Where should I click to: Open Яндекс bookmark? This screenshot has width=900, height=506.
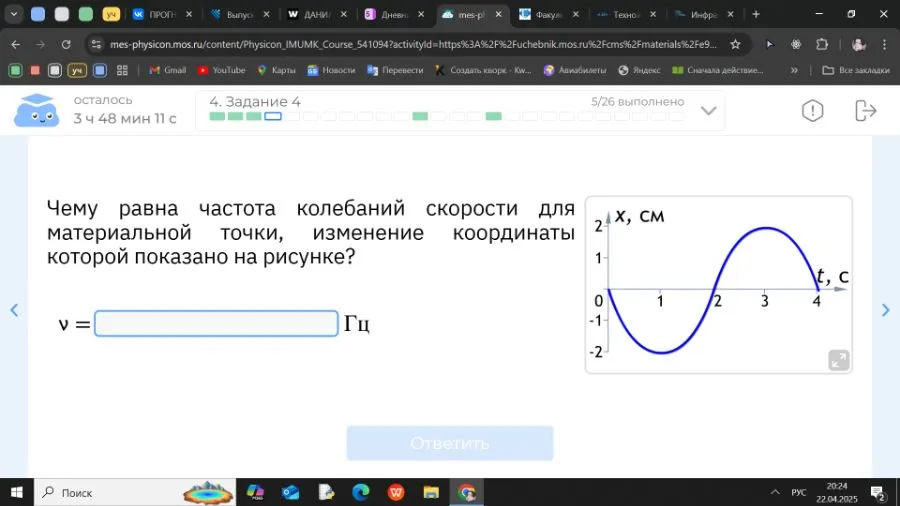(639, 70)
